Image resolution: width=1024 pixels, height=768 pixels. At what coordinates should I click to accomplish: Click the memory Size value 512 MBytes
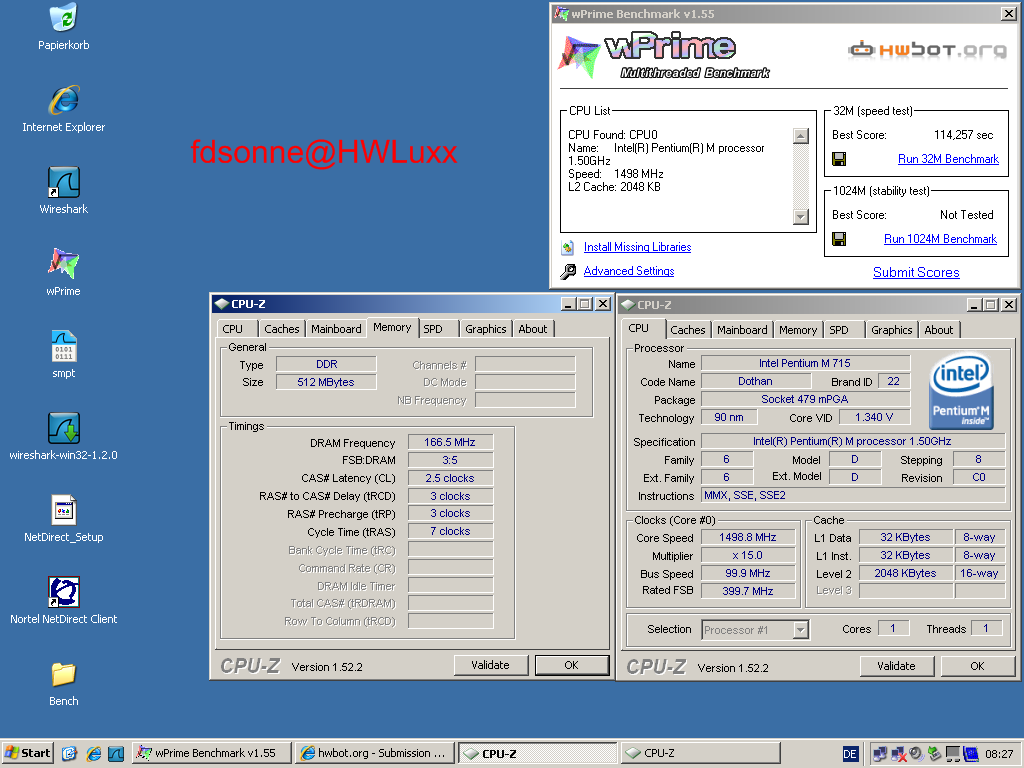(326, 382)
